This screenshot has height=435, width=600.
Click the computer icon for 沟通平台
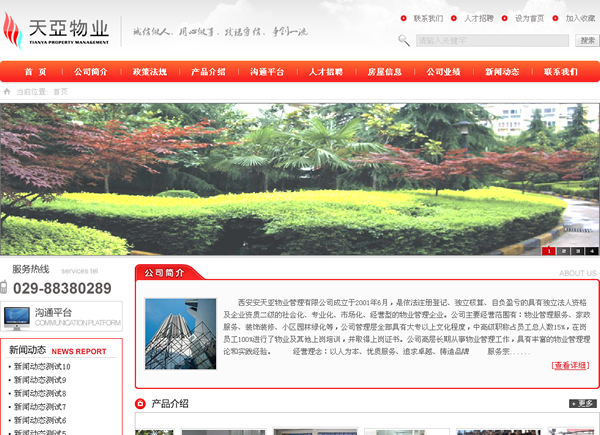pyautogui.click(x=16, y=318)
